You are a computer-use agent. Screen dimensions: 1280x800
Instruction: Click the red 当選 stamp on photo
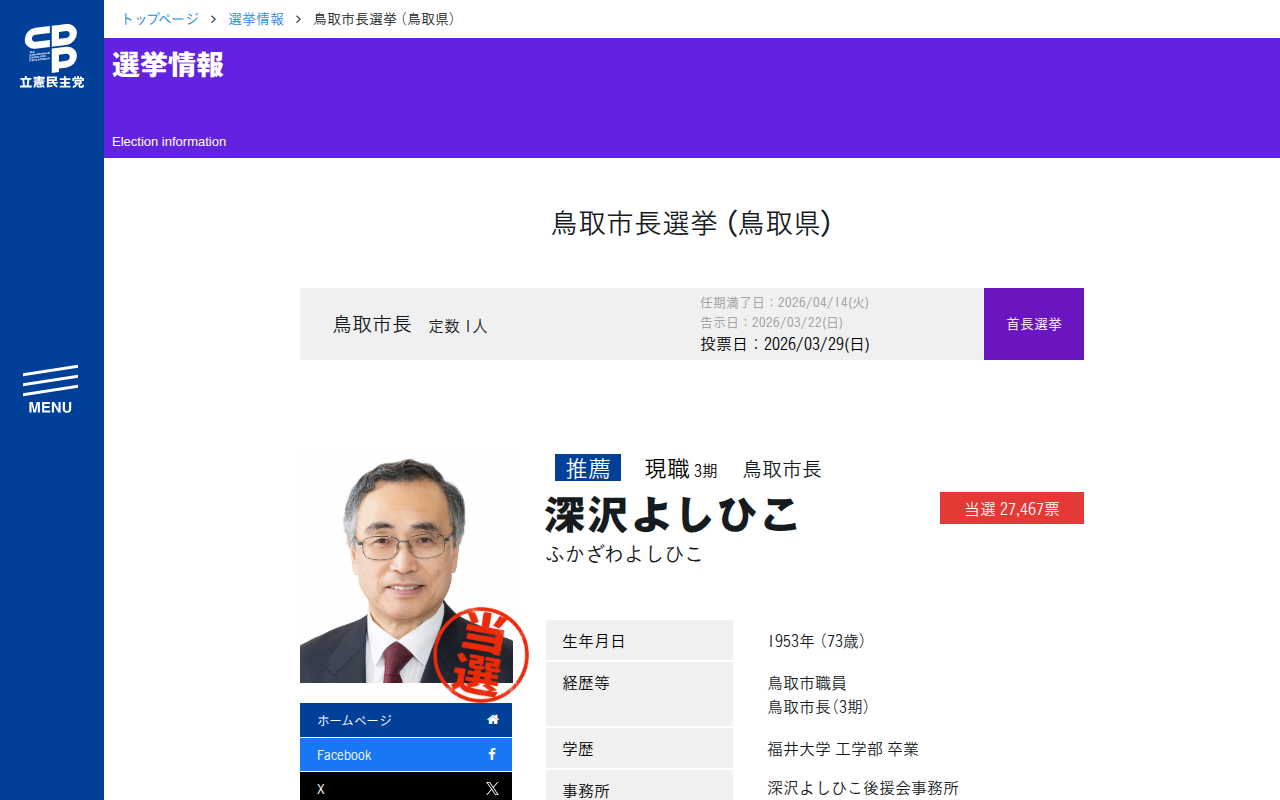(481, 653)
